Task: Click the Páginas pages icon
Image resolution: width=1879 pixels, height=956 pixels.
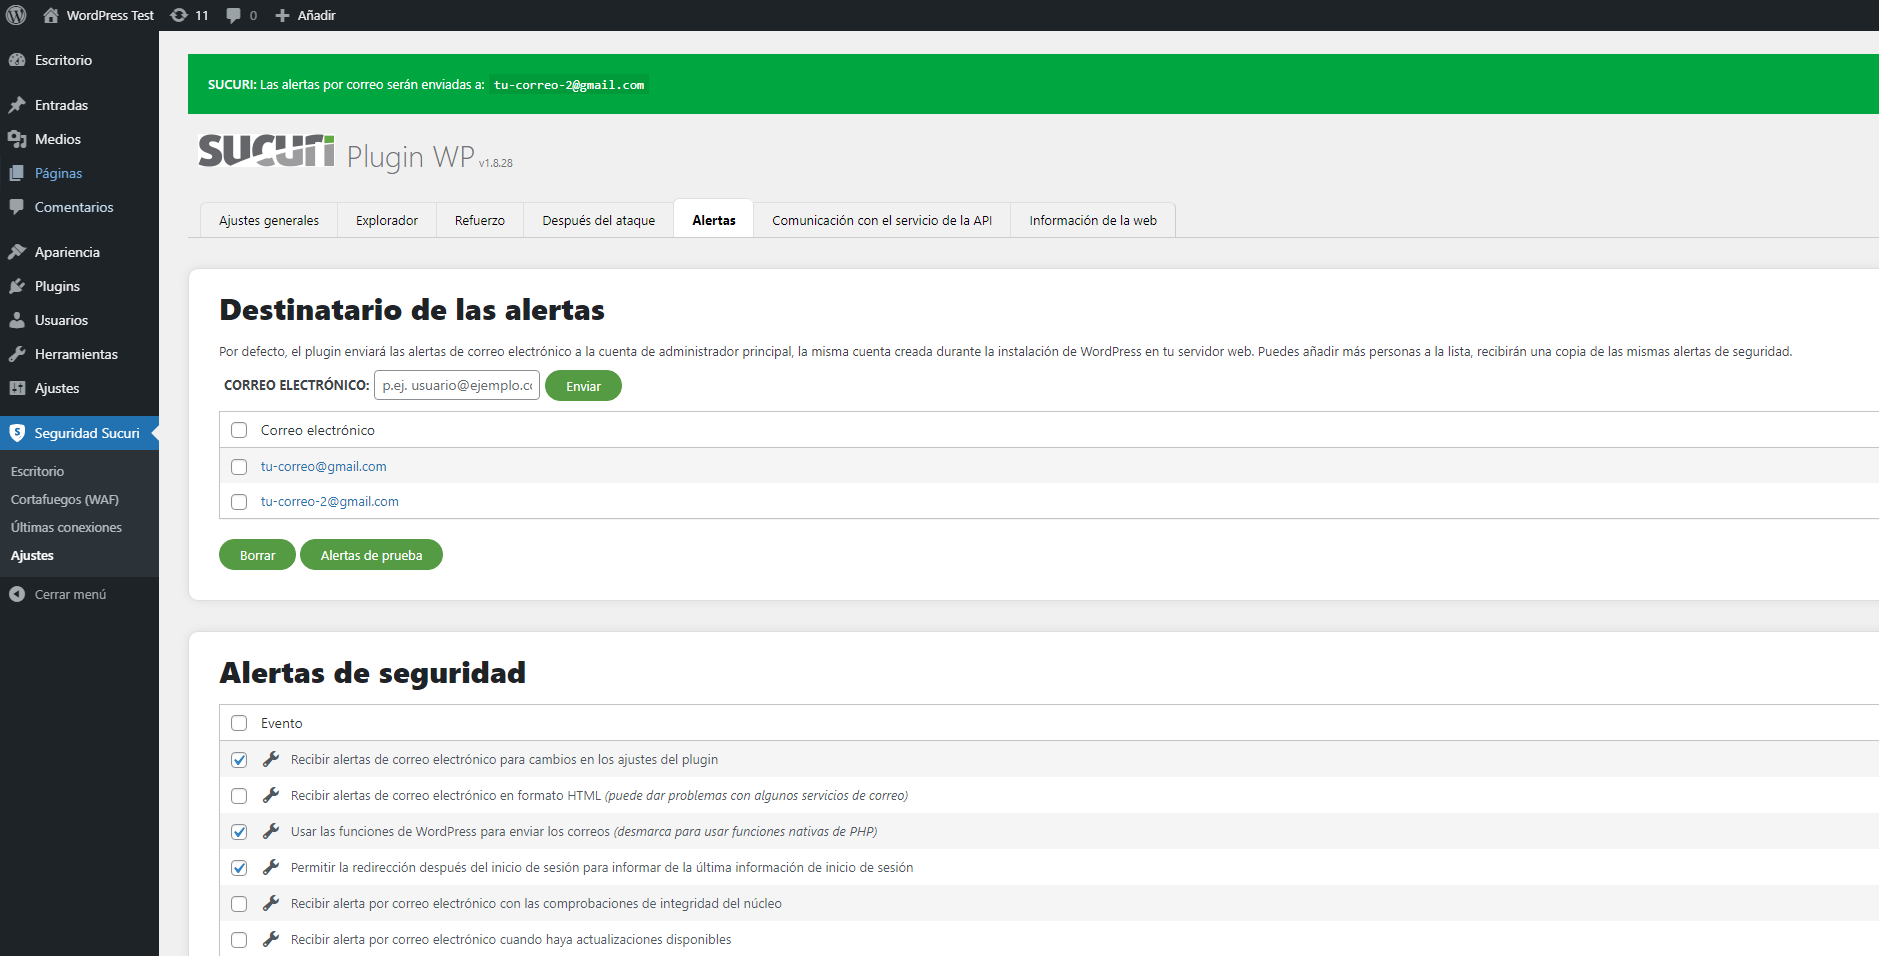Action: click(x=17, y=173)
